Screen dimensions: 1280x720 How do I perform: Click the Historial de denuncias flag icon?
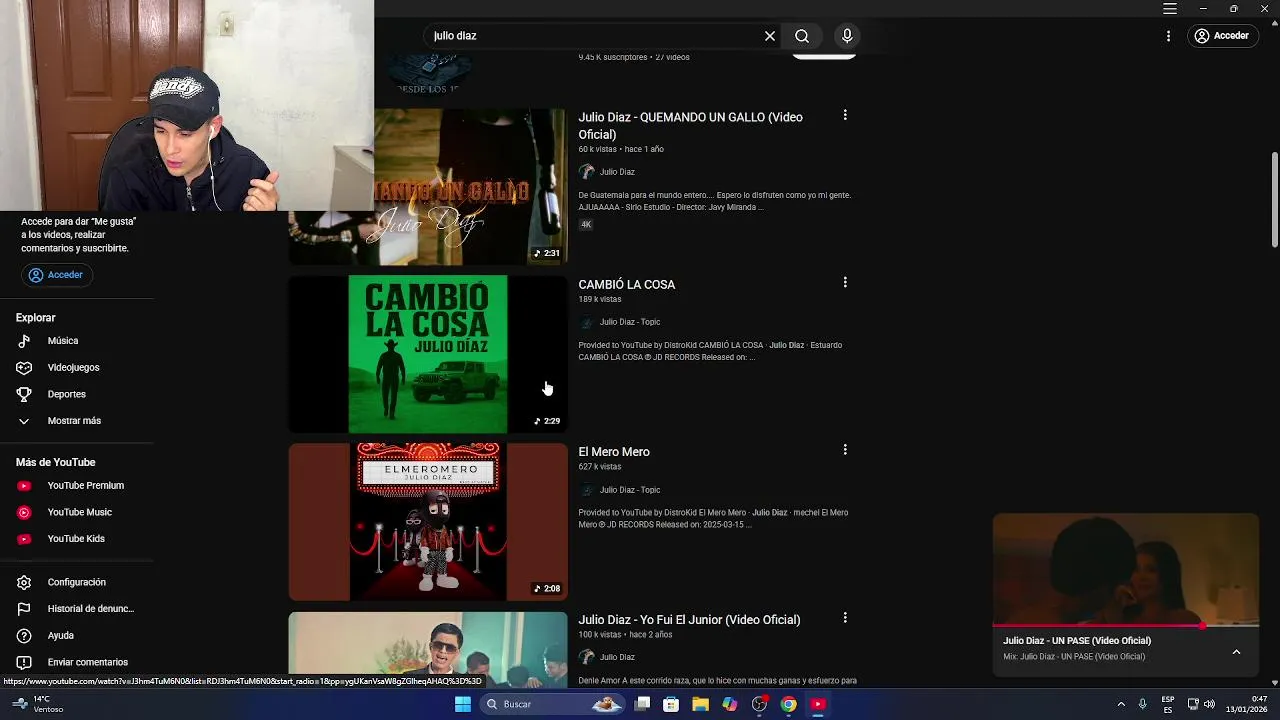pos(24,609)
